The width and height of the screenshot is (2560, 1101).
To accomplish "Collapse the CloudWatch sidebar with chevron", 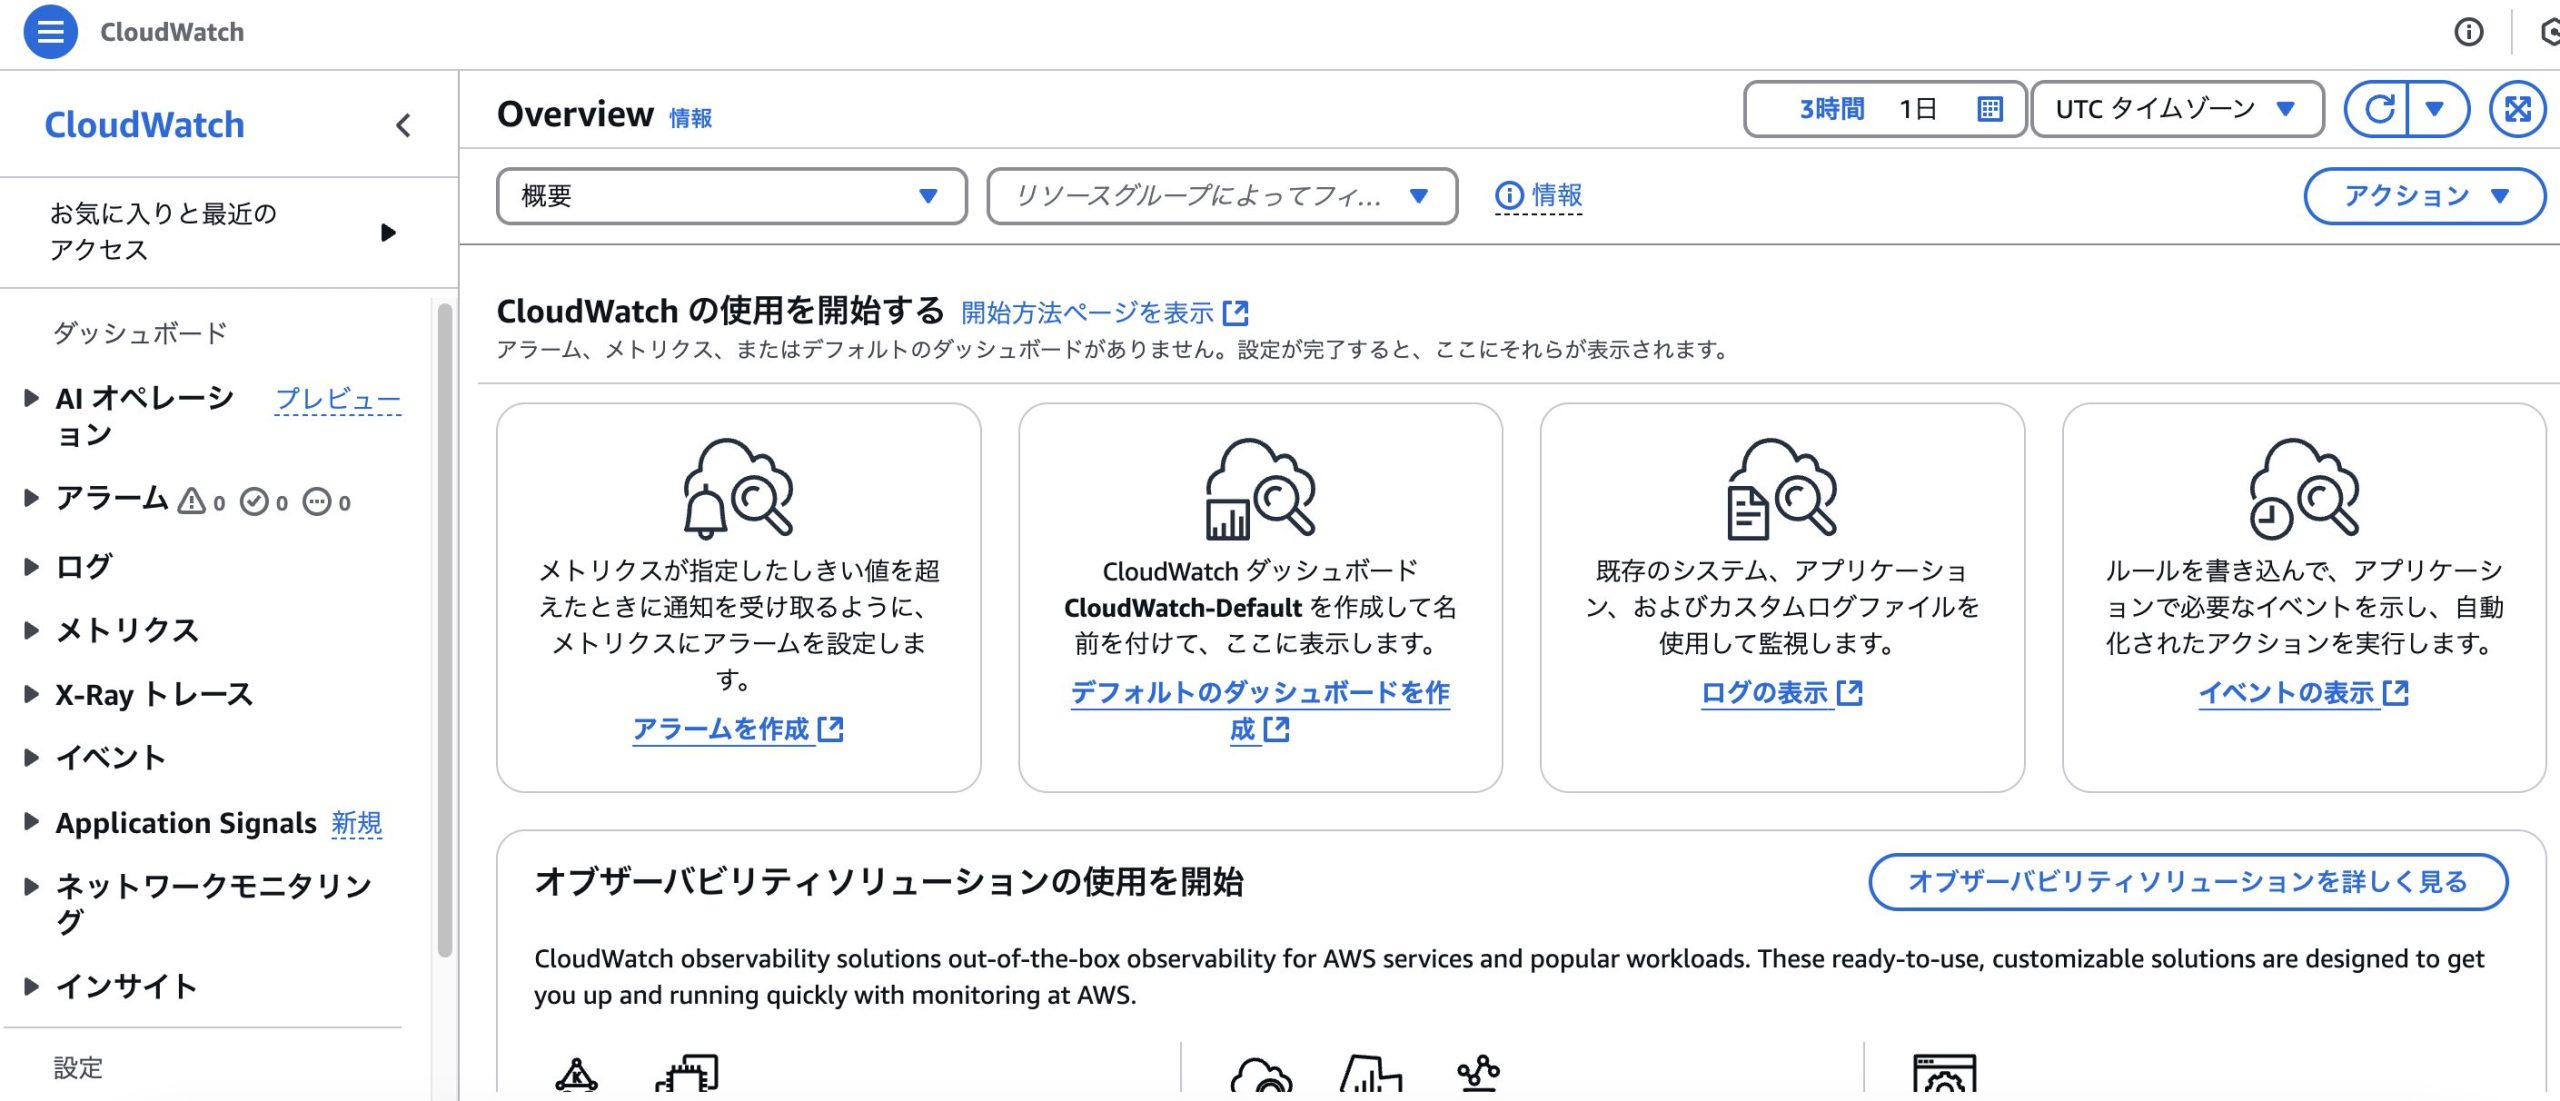I will [403, 125].
